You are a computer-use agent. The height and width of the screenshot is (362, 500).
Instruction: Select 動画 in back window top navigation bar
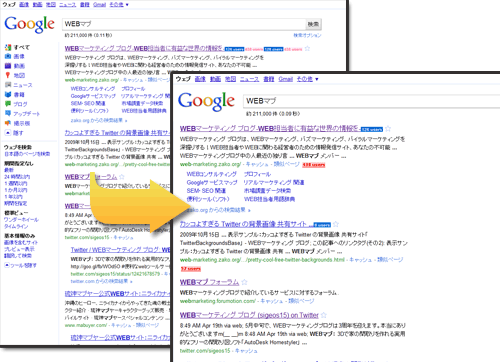pyautogui.click(x=37, y=4)
